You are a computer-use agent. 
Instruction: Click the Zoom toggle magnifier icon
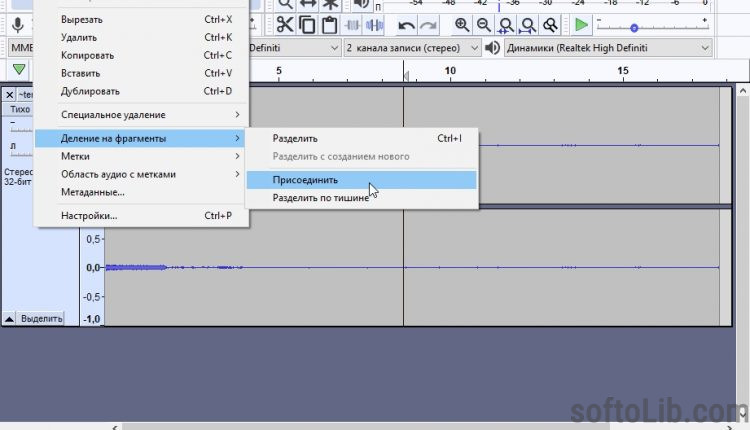click(550, 24)
